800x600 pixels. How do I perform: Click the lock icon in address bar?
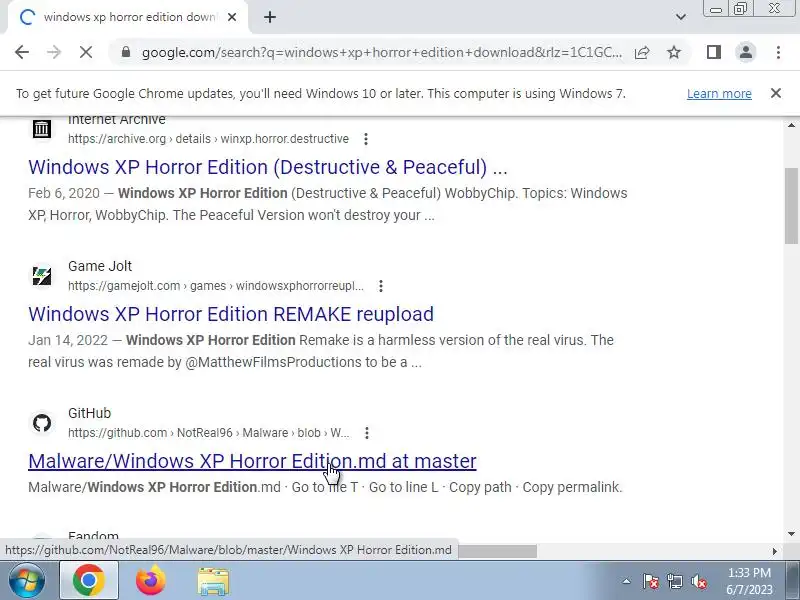[x=126, y=52]
